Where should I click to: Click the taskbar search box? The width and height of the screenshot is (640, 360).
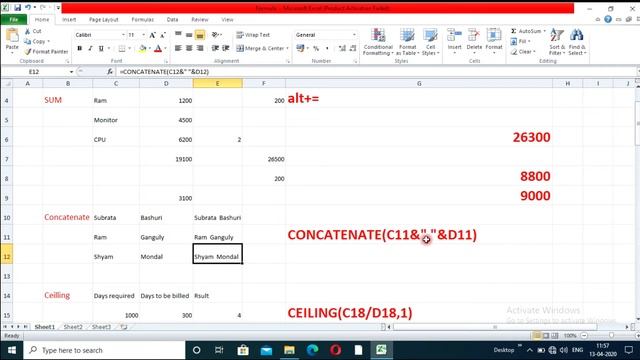pyautogui.click(x=104, y=350)
